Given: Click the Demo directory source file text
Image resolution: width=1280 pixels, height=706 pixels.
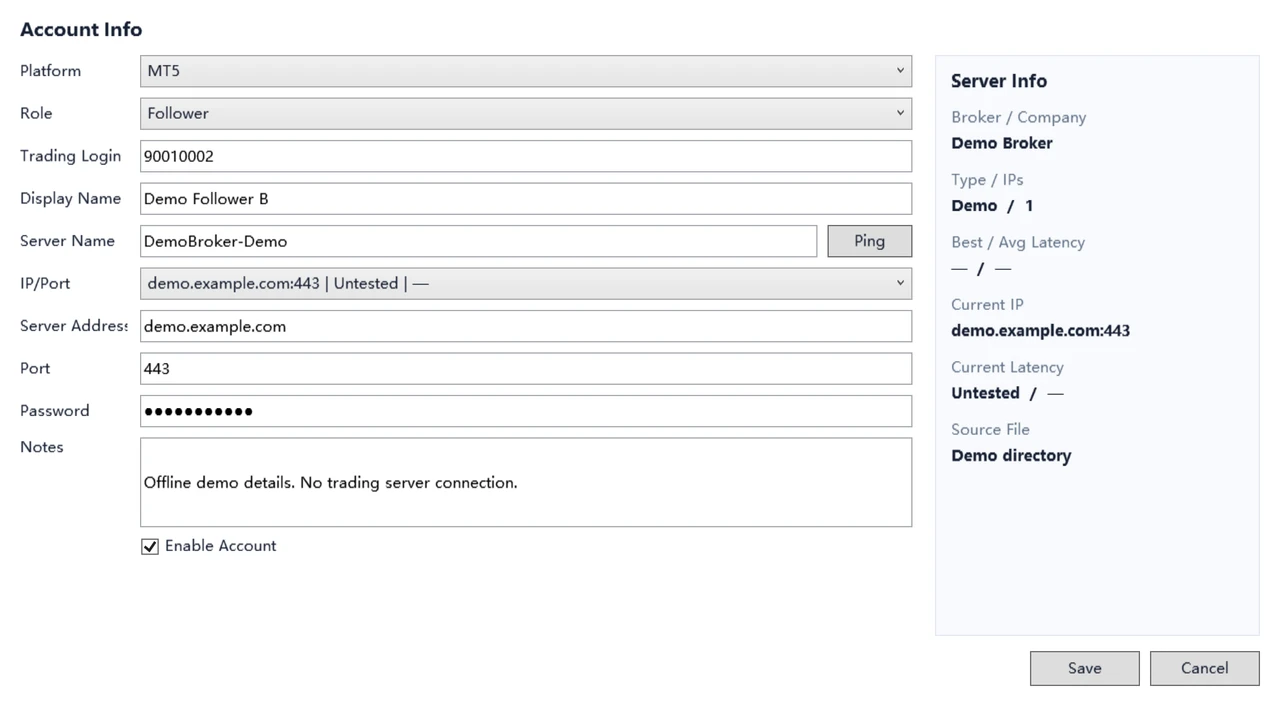Looking at the screenshot, I should (1011, 456).
